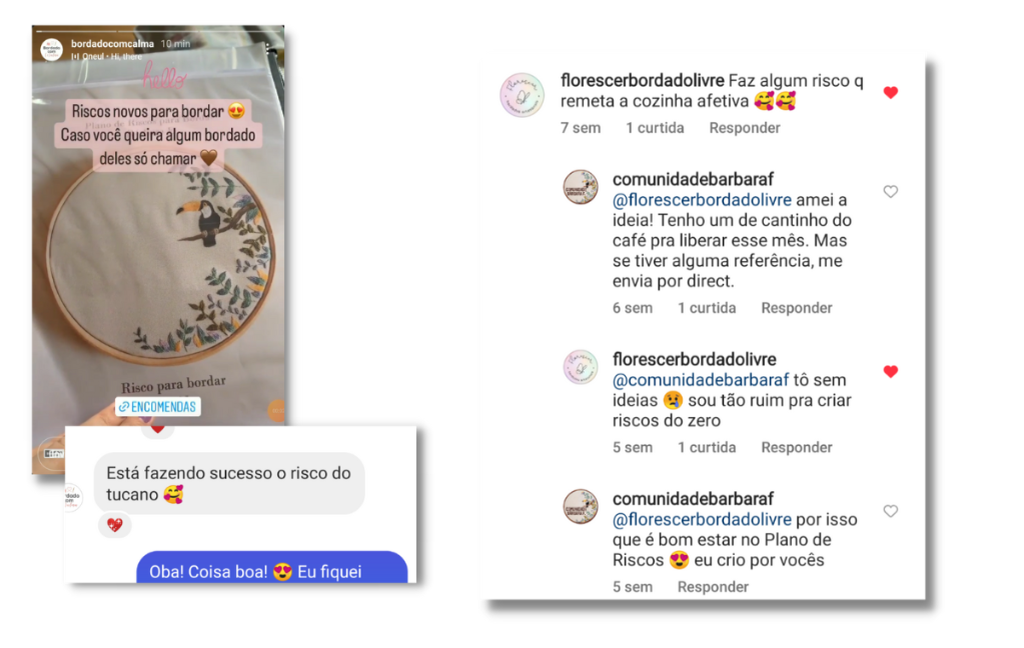Open the story three-dots options menu

click(267, 48)
